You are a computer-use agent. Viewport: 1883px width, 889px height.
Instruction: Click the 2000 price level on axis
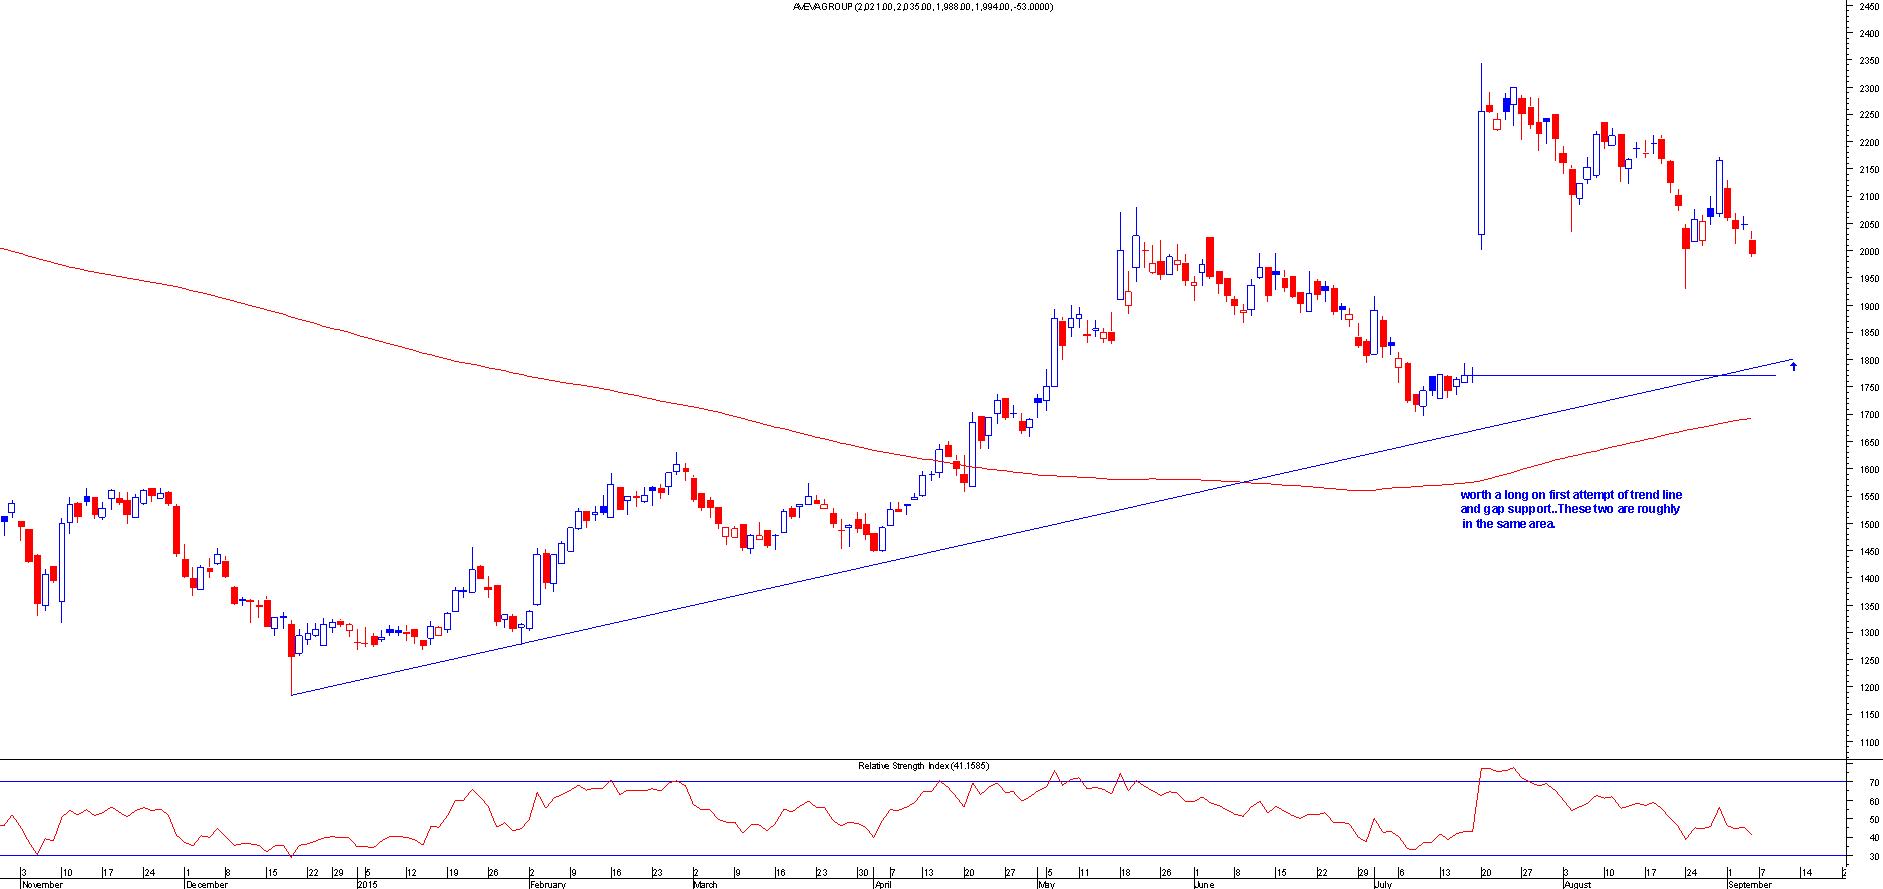(x=1868, y=252)
